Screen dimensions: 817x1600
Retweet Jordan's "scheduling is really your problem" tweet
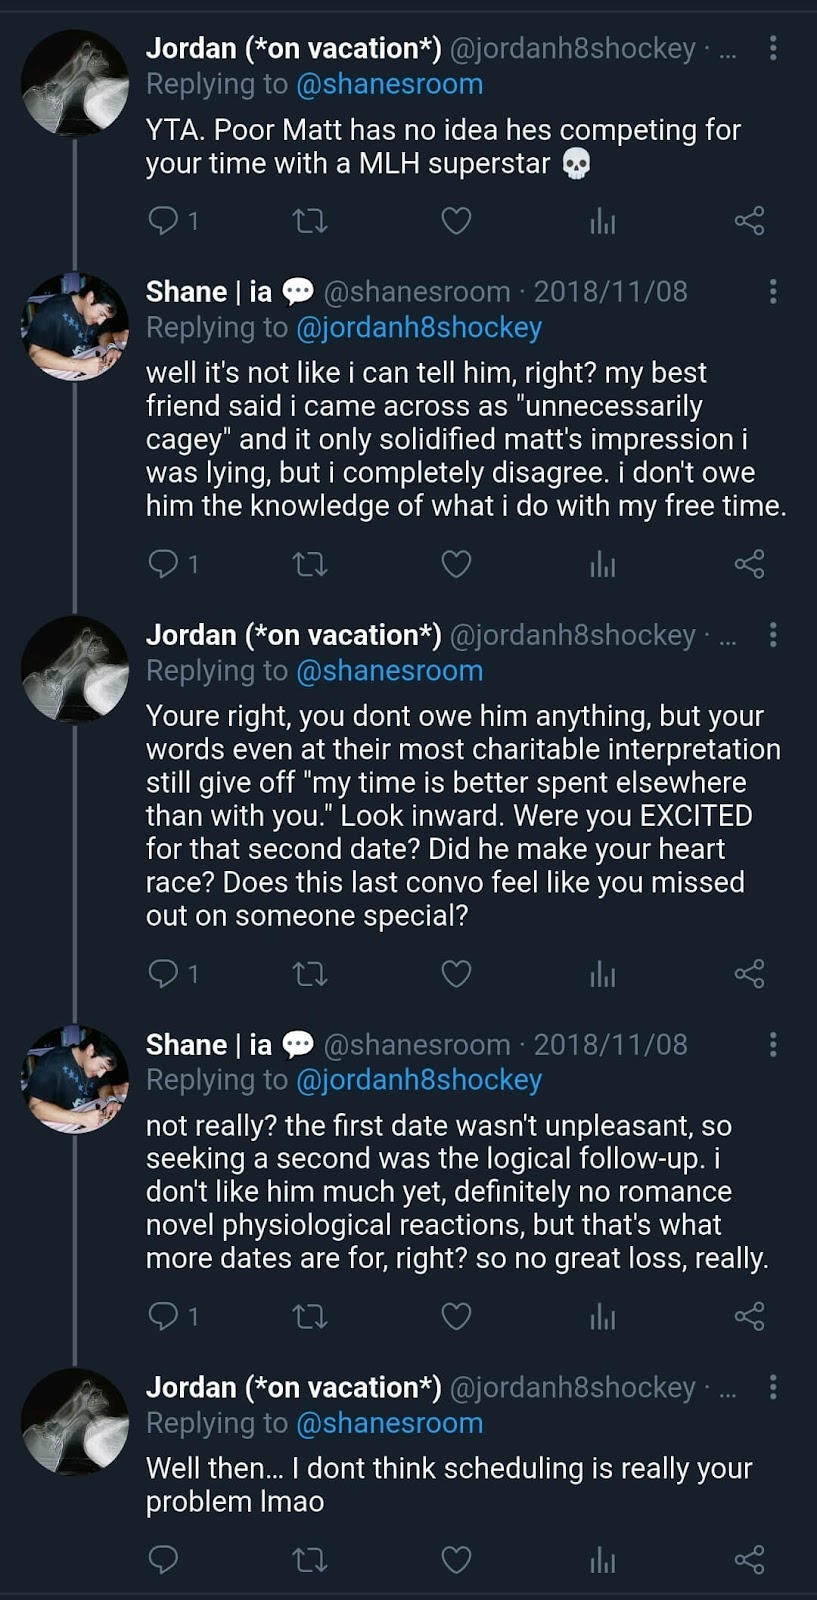[309, 1559]
